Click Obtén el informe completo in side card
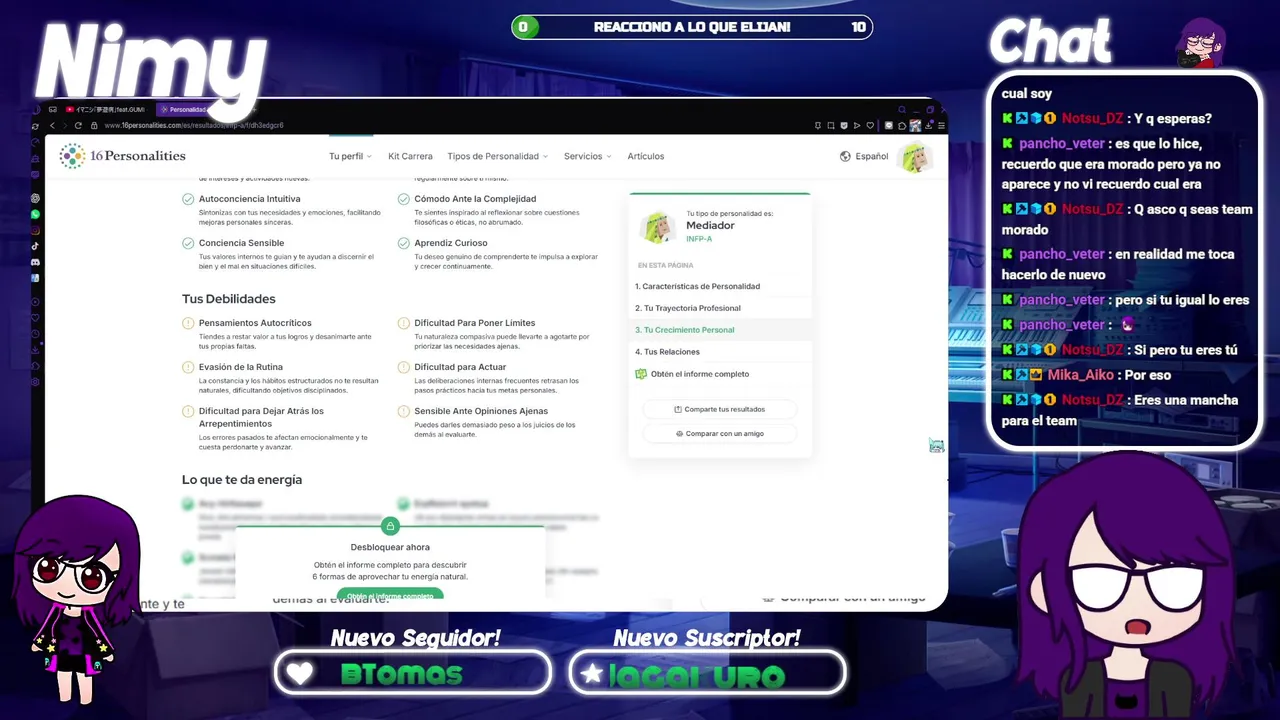The width and height of the screenshot is (1280, 720). (x=692, y=374)
